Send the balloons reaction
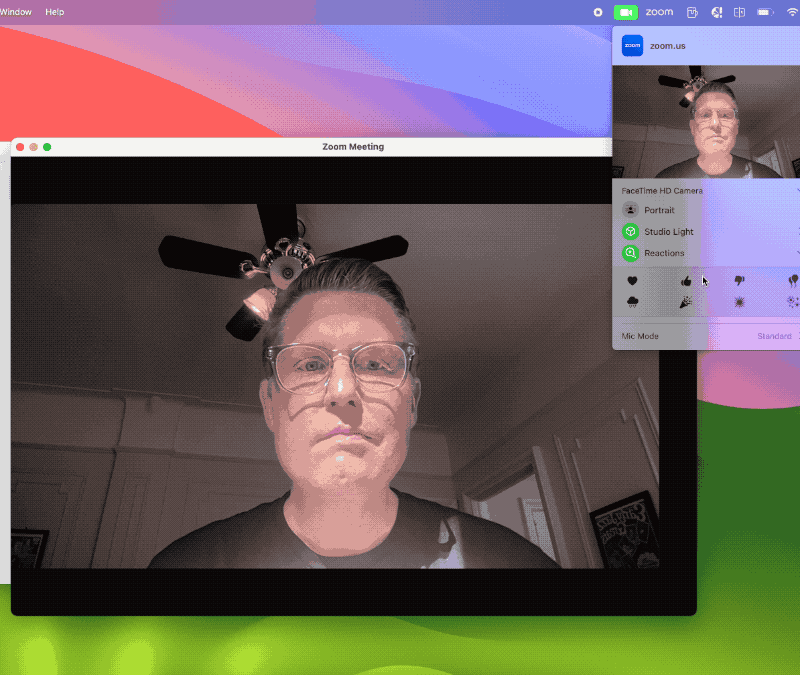Viewport: 800px width, 675px height. [793, 281]
